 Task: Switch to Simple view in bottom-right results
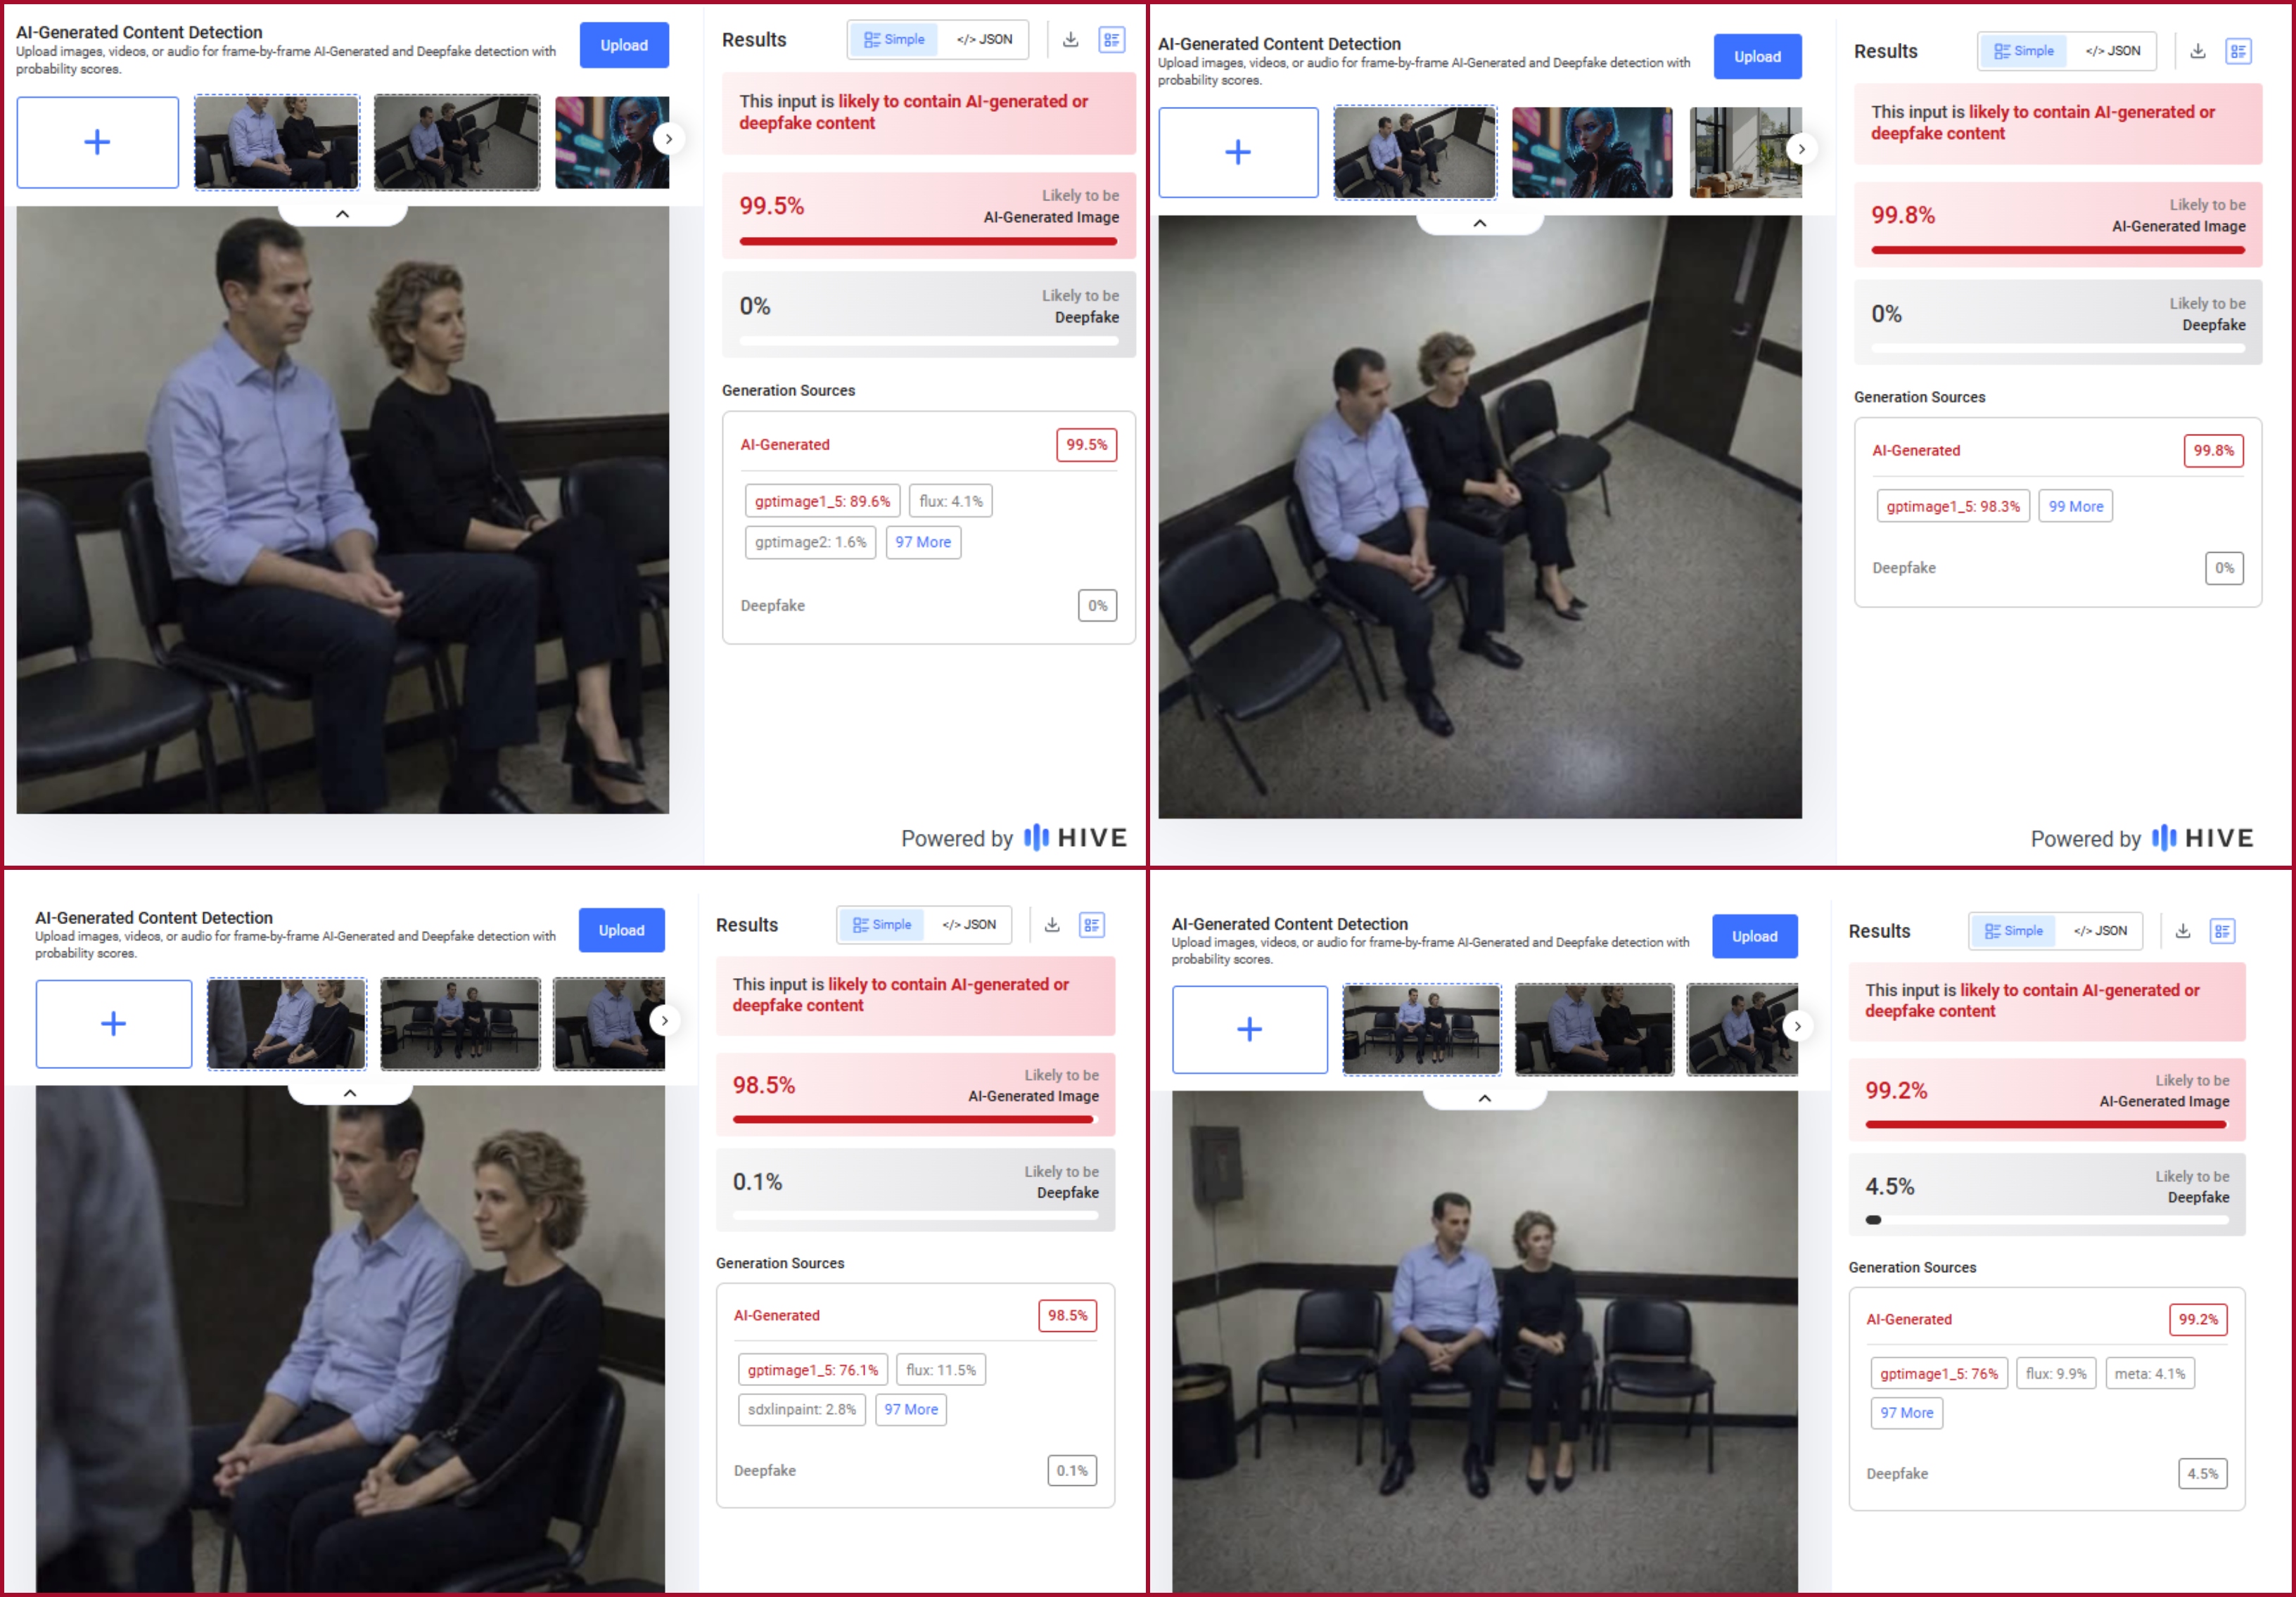[x=2014, y=931]
